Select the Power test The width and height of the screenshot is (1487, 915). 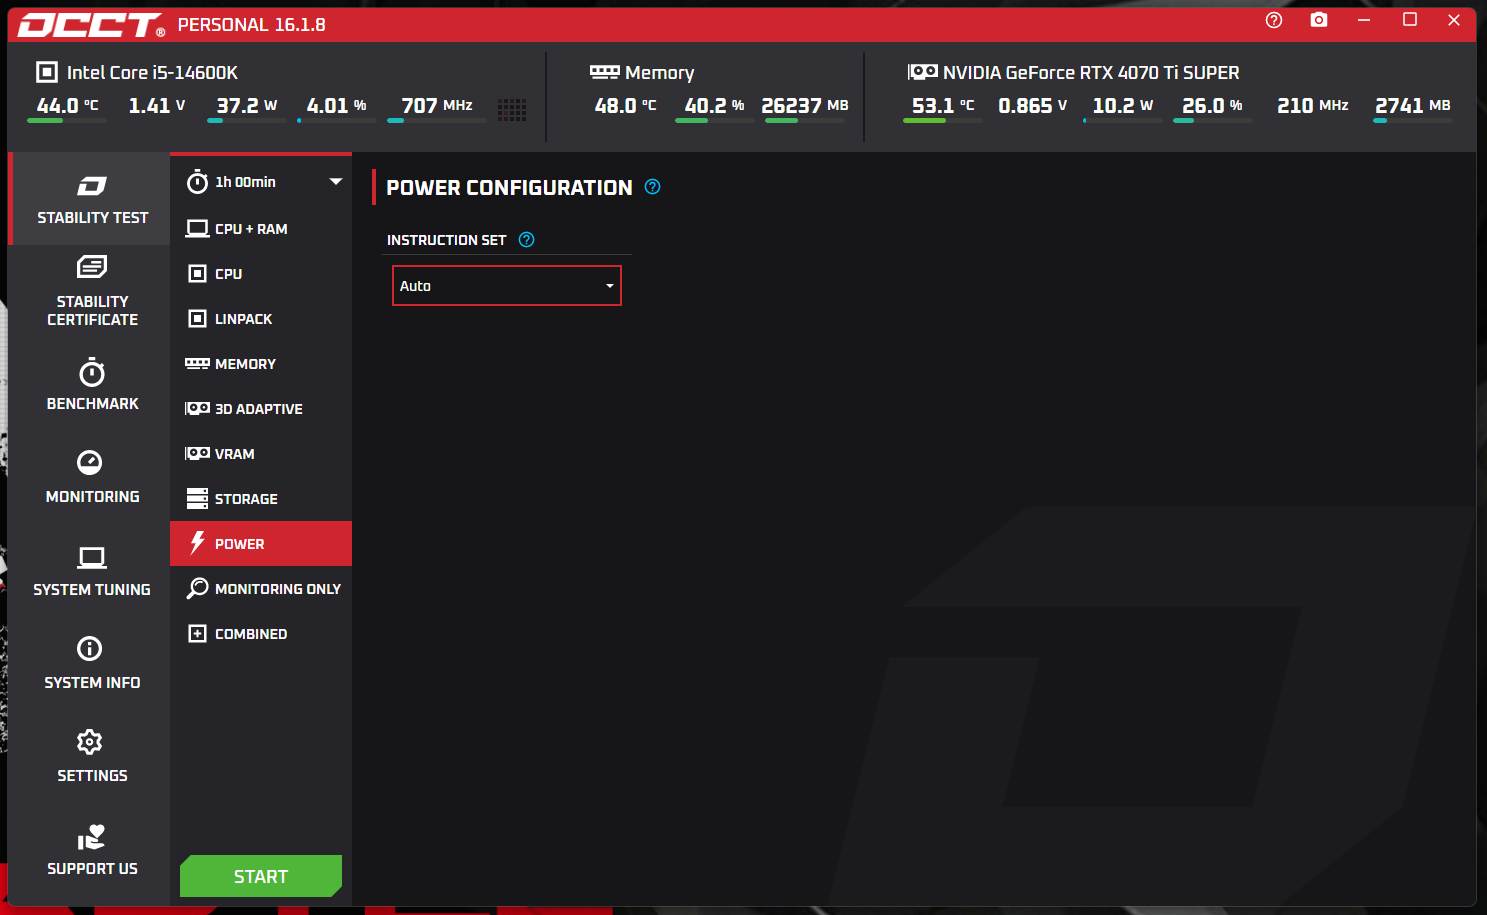pyautogui.click(x=261, y=544)
